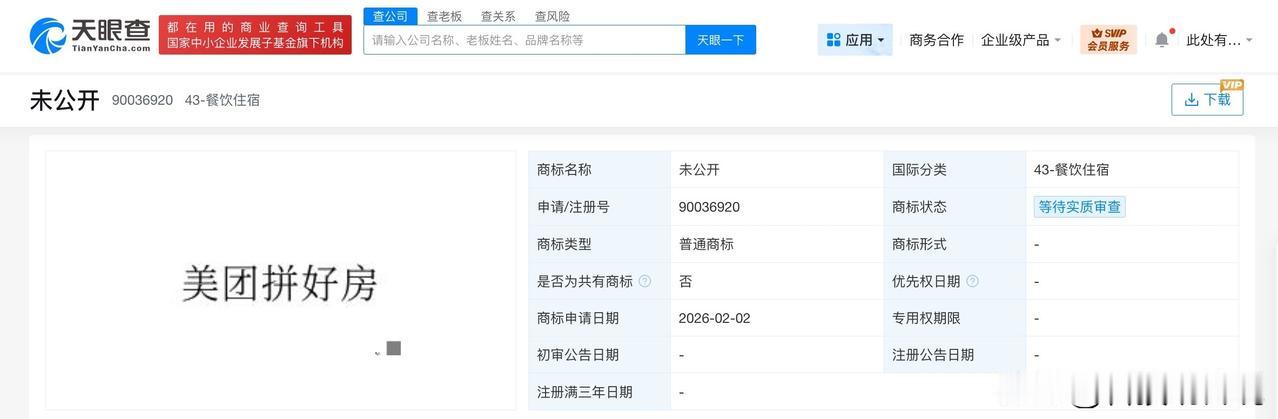Select the application date 2026-02-02
Image resolution: width=1278 pixels, height=419 pixels.
(x=714, y=318)
